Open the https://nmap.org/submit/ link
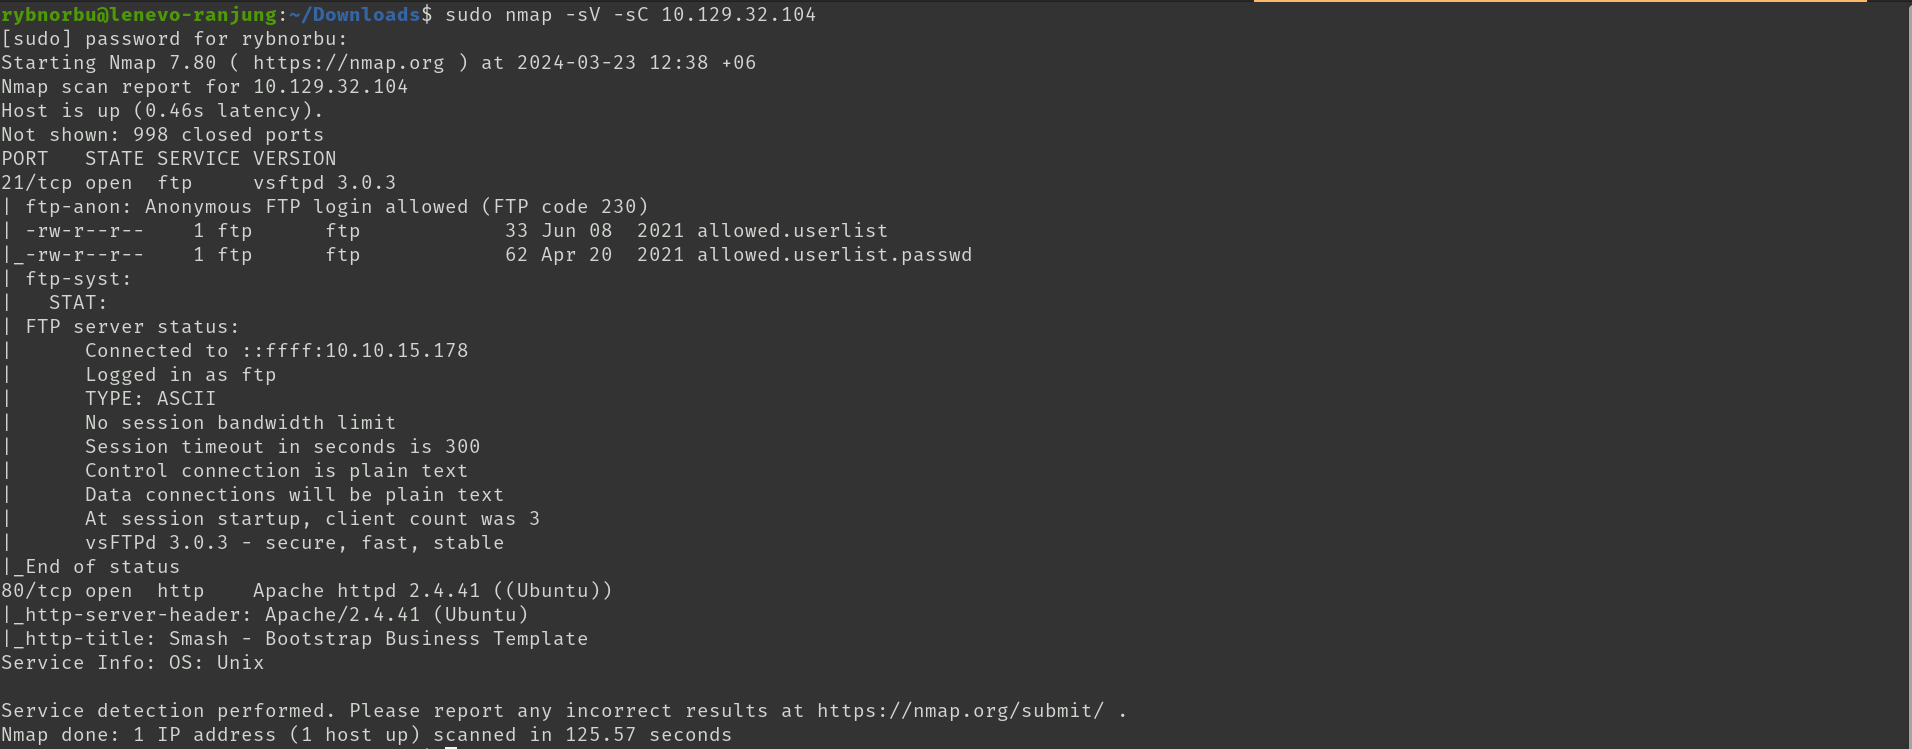 pyautogui.click(x=960, y=711)
